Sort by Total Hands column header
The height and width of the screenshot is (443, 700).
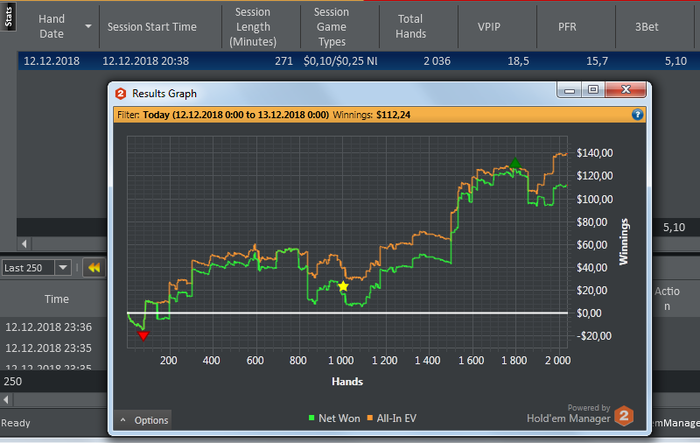(411, 27)
